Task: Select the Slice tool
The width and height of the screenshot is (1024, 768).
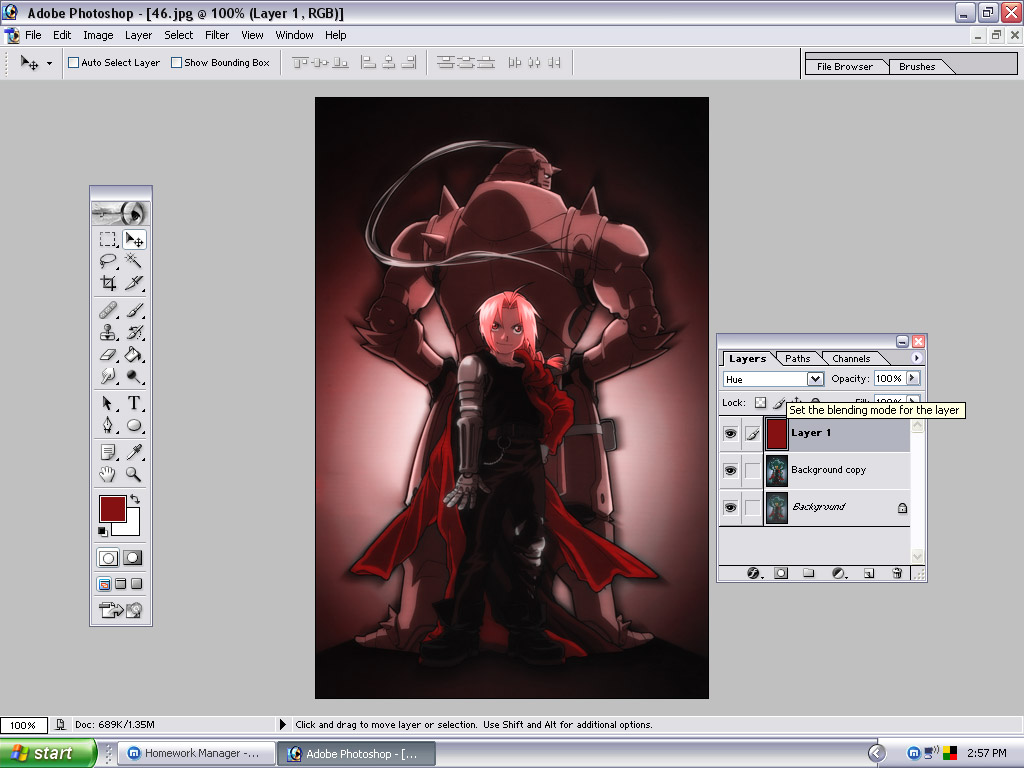Action: pyautogui.click(x=134, y=283)
